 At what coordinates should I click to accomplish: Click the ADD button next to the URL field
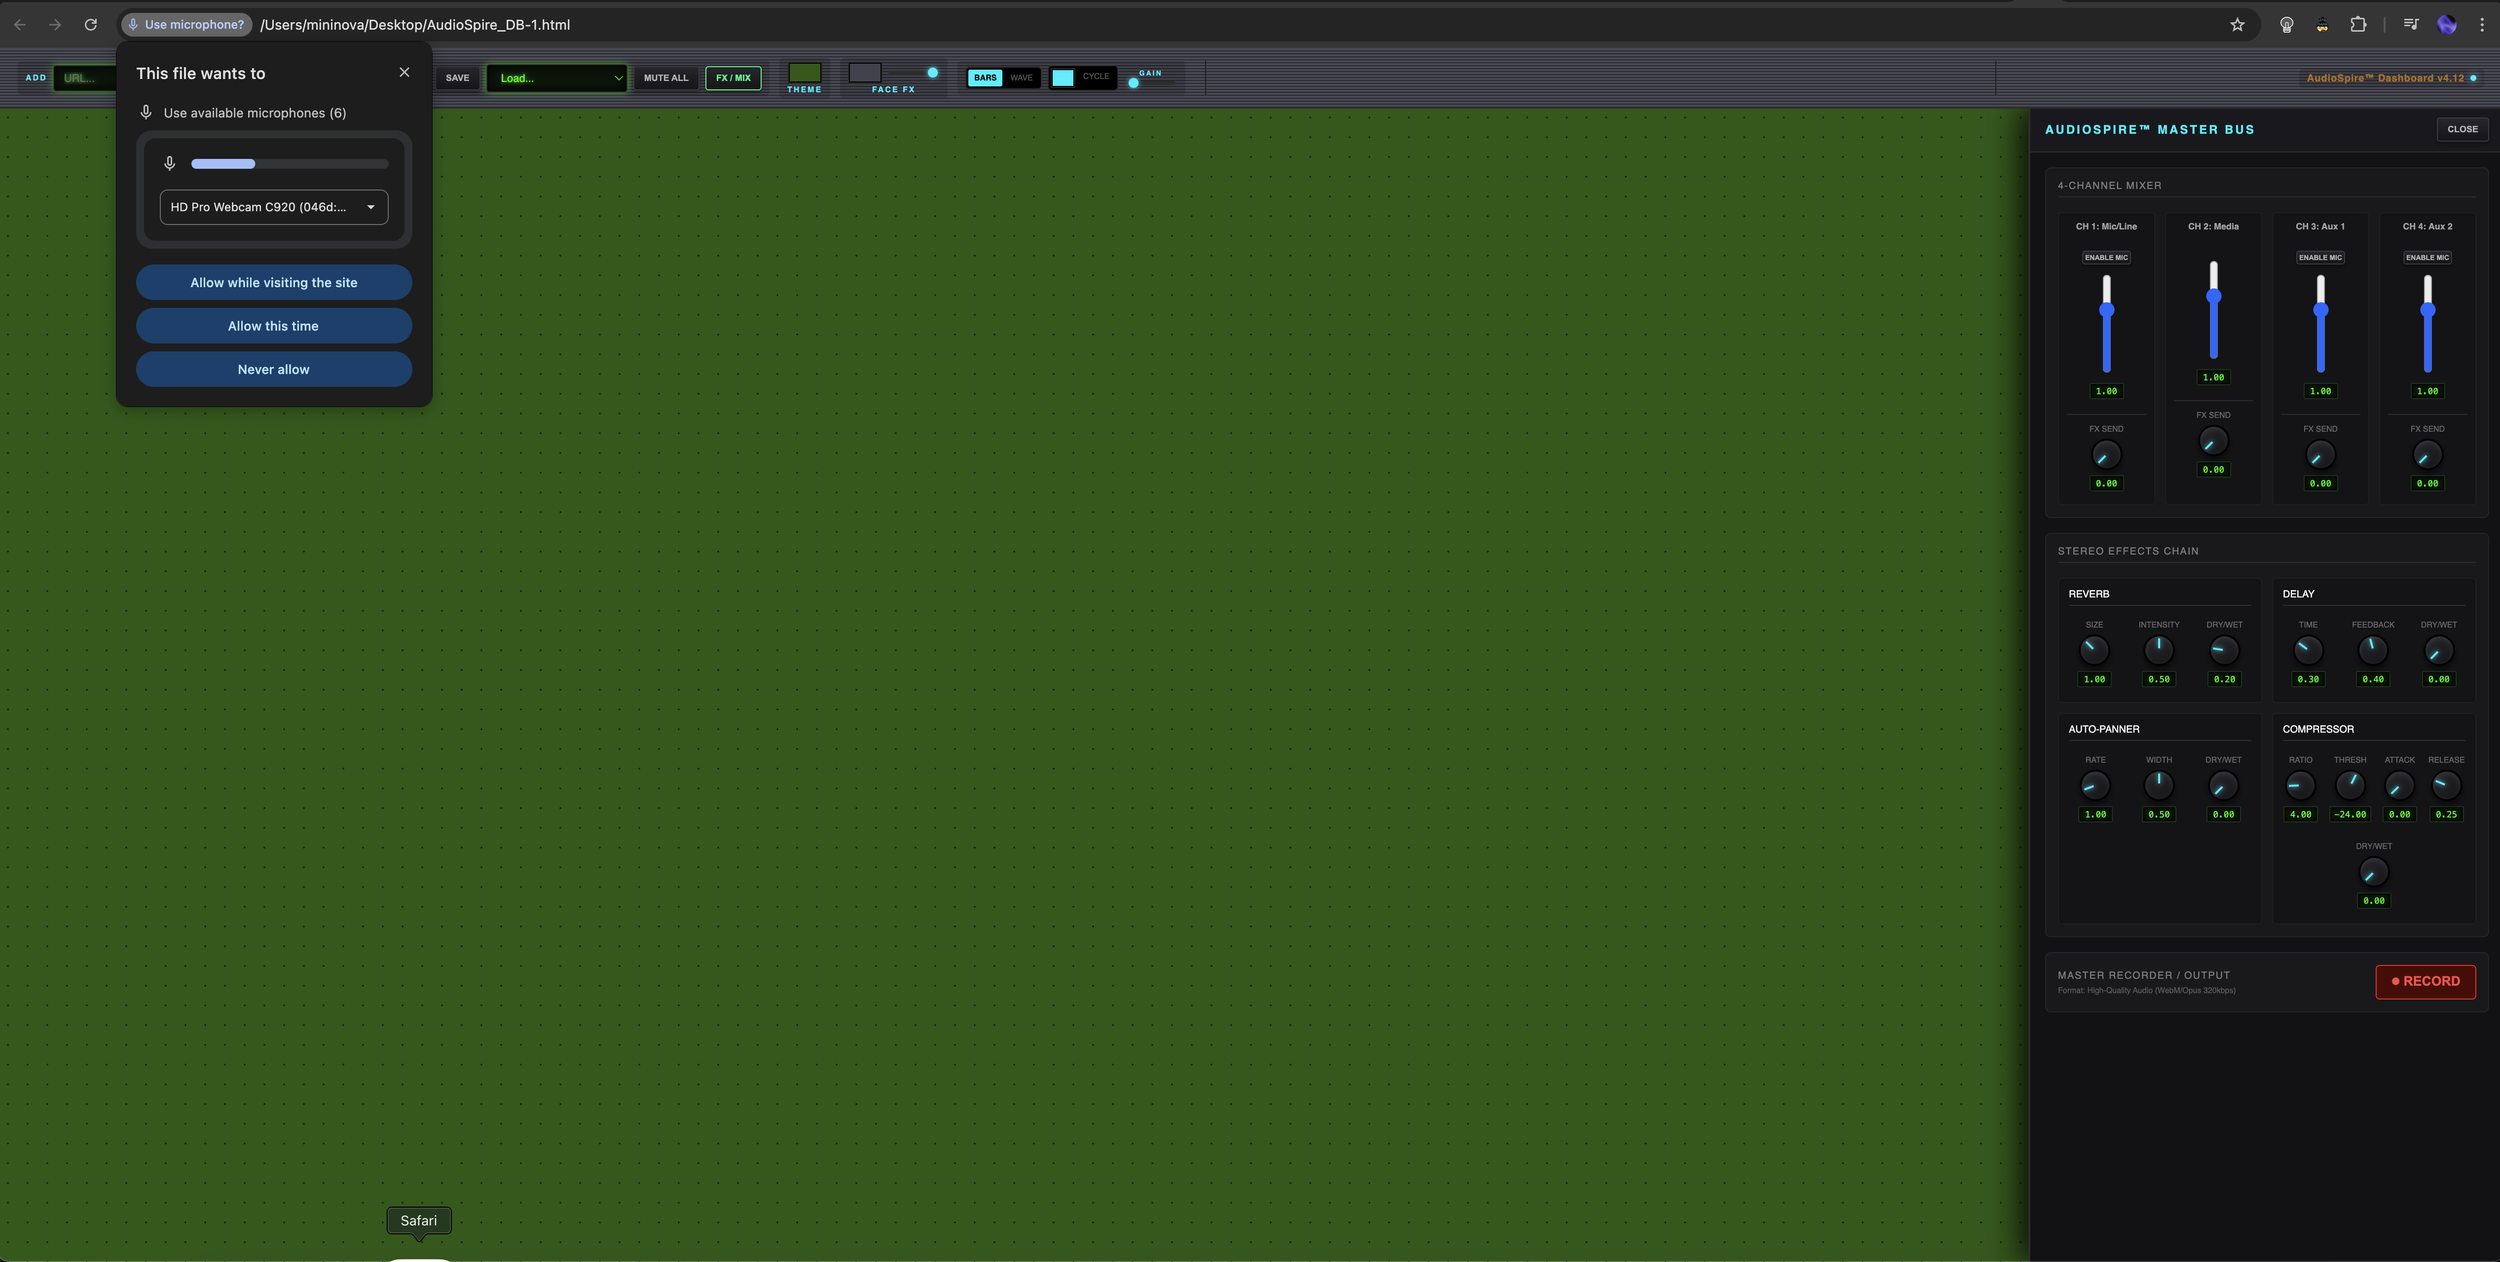[x=36, y=77]
